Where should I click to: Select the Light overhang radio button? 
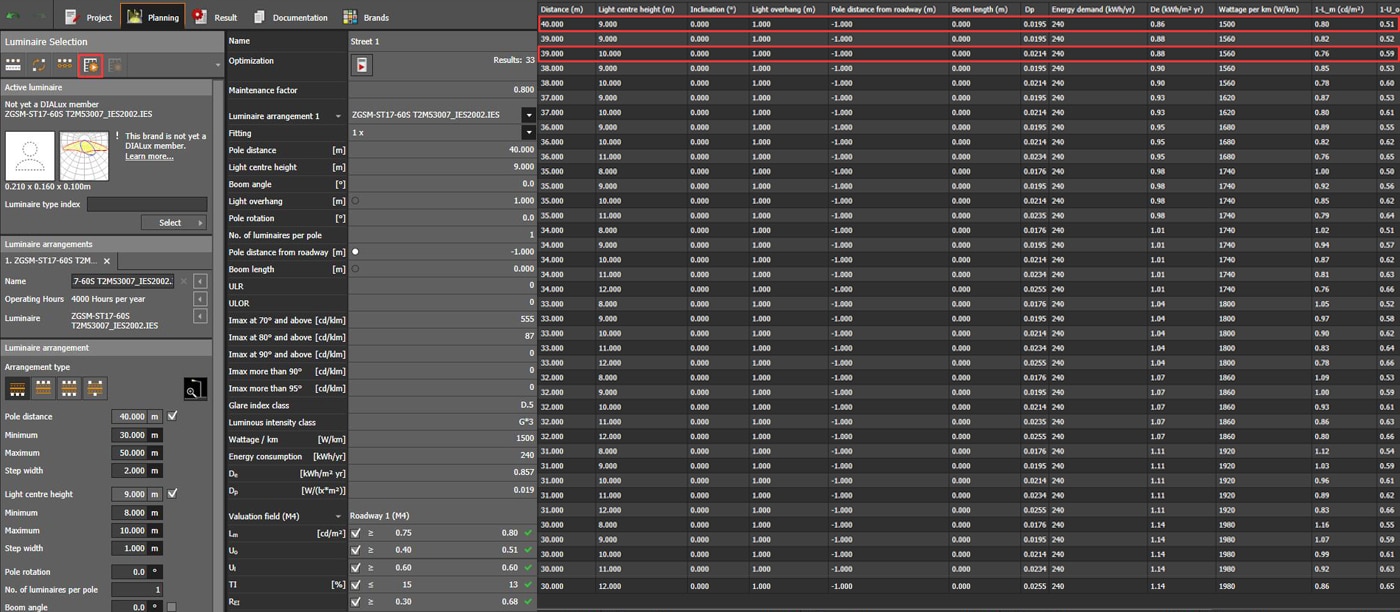[355, 201]
